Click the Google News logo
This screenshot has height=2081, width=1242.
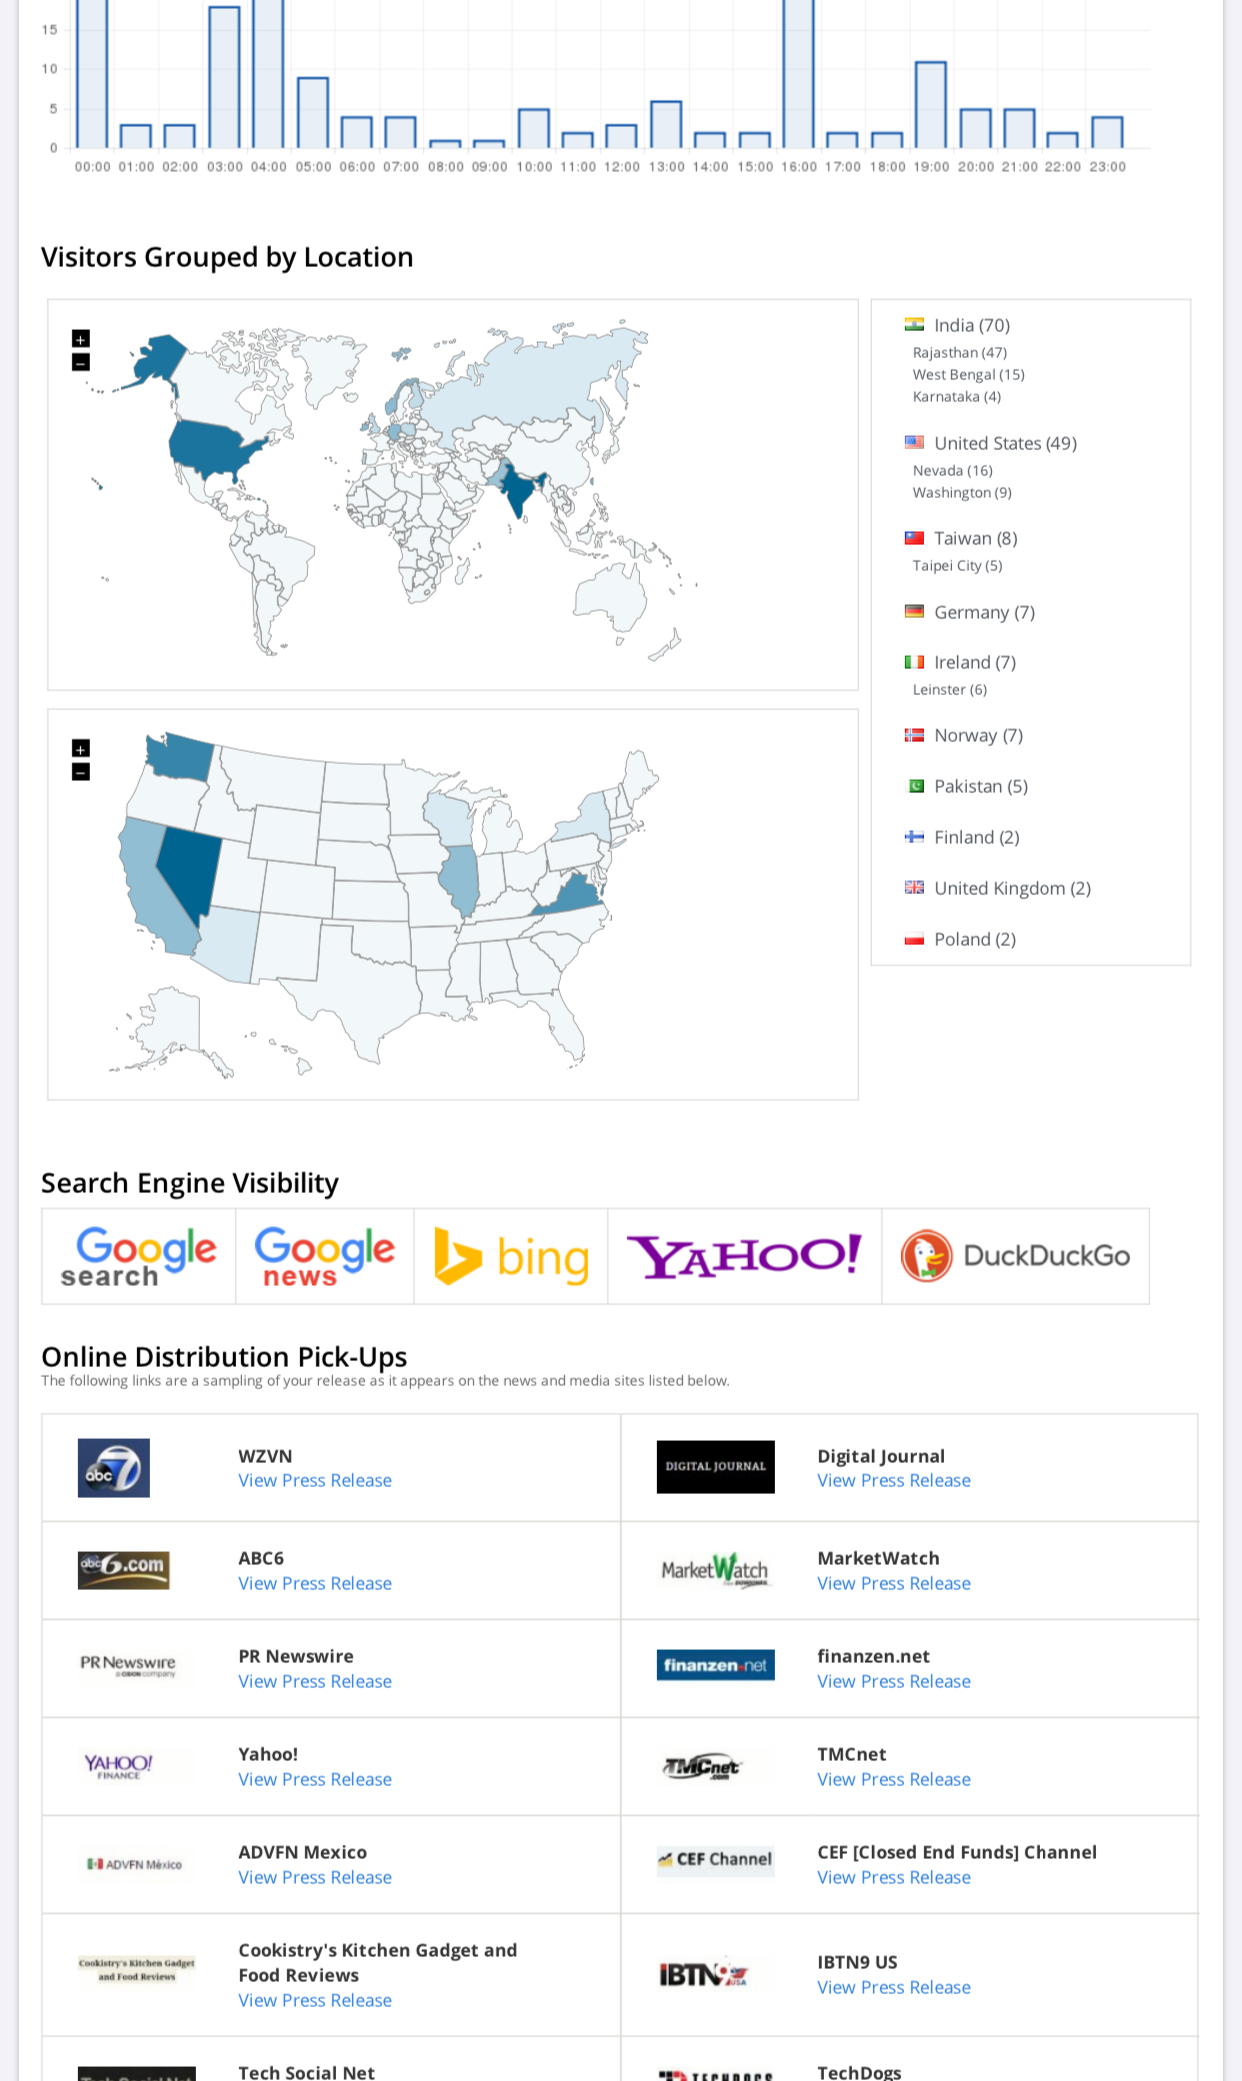click(x=325, y=1256)
